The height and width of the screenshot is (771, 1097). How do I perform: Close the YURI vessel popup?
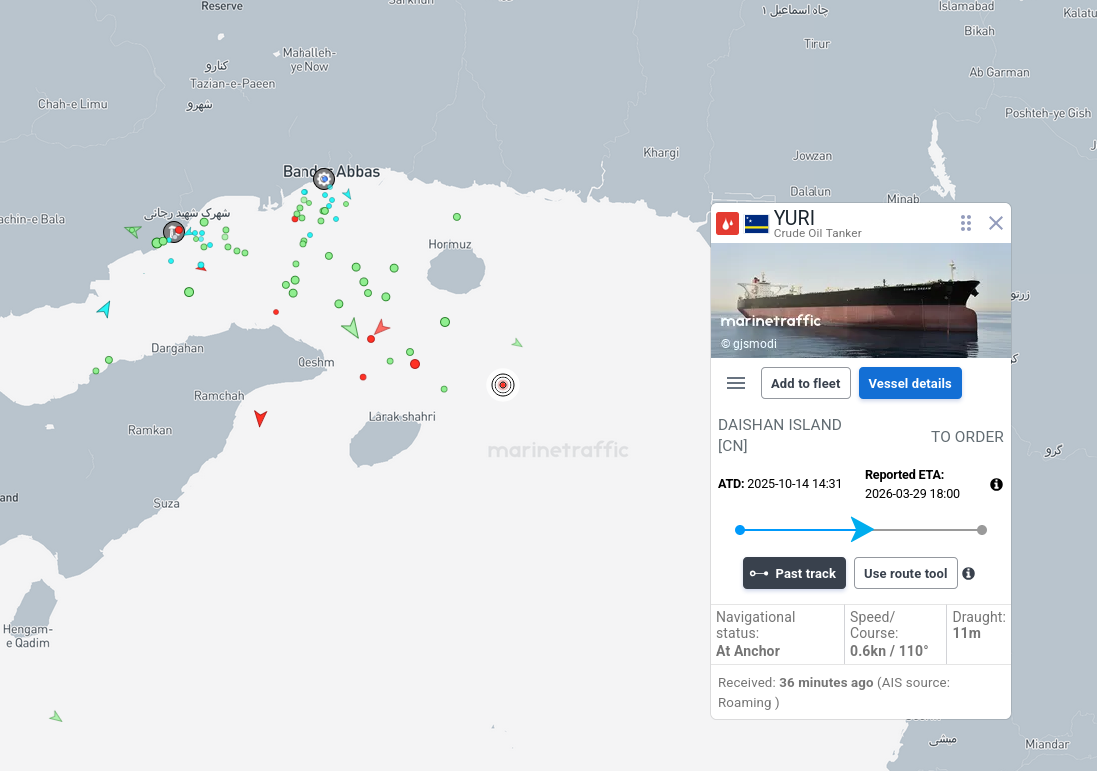(996, 222)
